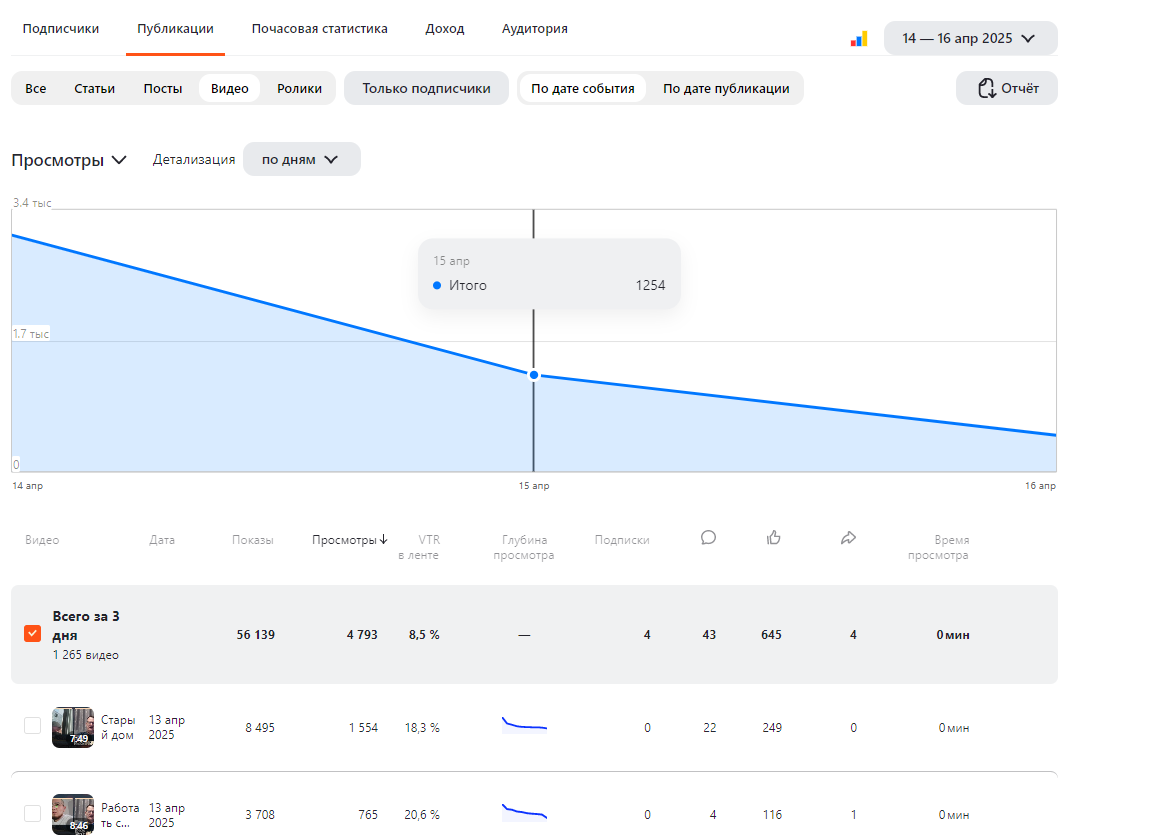Uncheck the Всего за 3 дня checkbox

click(32, 634)
